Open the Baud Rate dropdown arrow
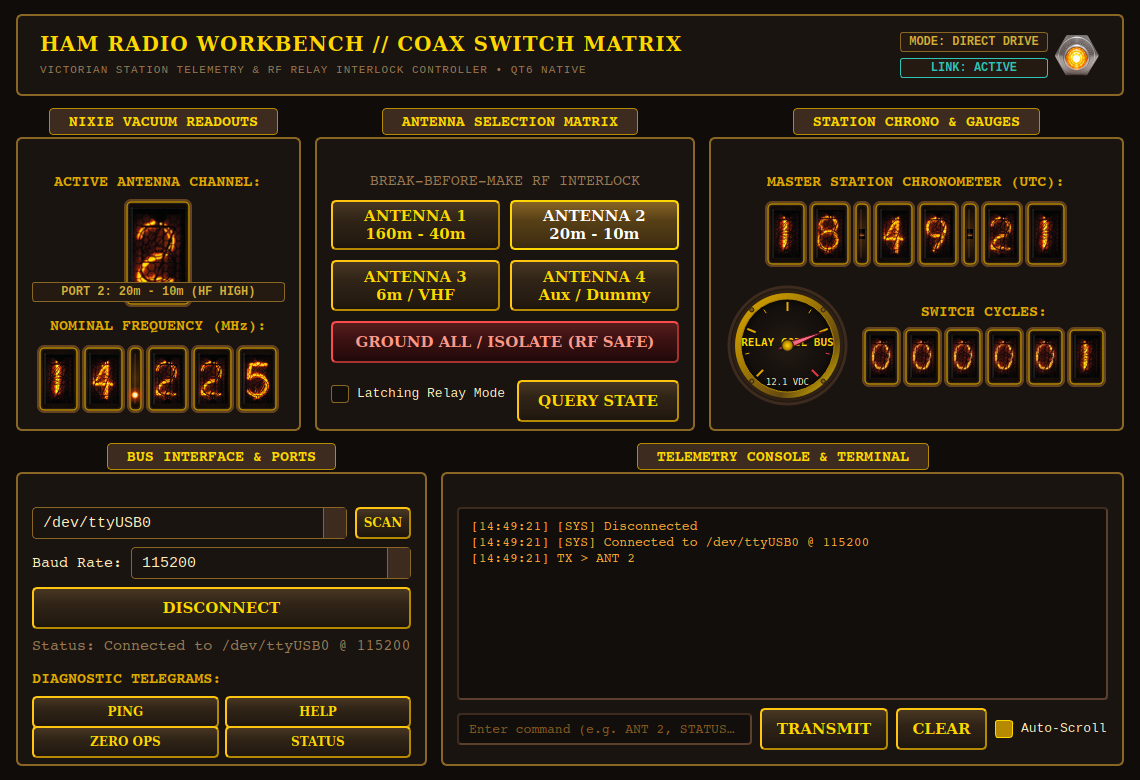1140x780 pixels. click(x=398, y=563)
